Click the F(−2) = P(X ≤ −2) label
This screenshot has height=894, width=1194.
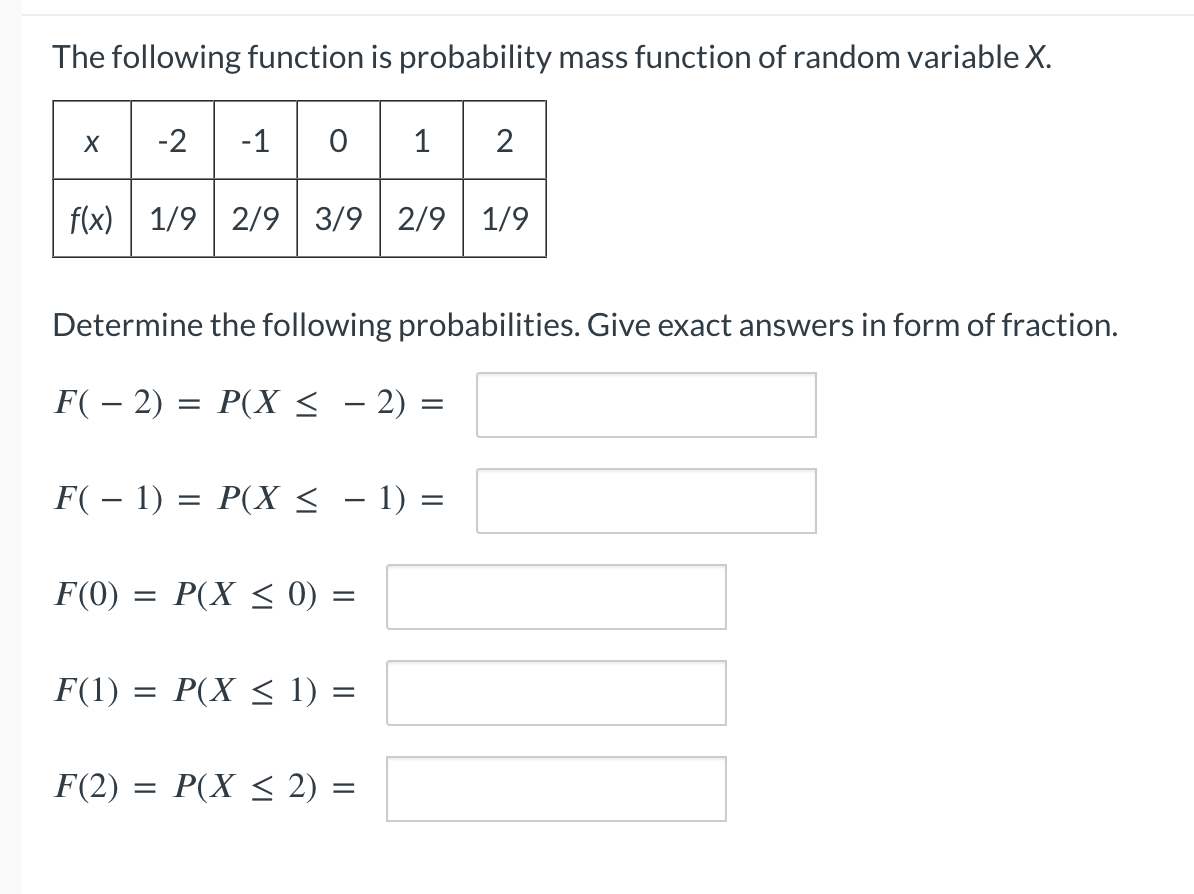click(x=250, y=402)
